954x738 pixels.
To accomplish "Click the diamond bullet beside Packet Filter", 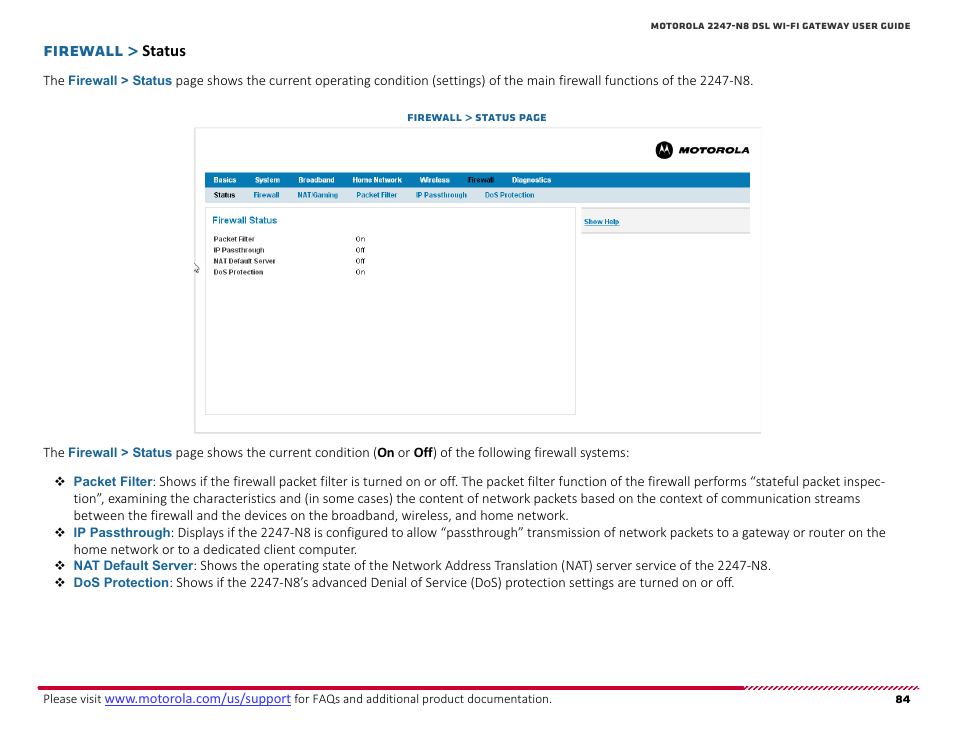I will pos(59,481).
